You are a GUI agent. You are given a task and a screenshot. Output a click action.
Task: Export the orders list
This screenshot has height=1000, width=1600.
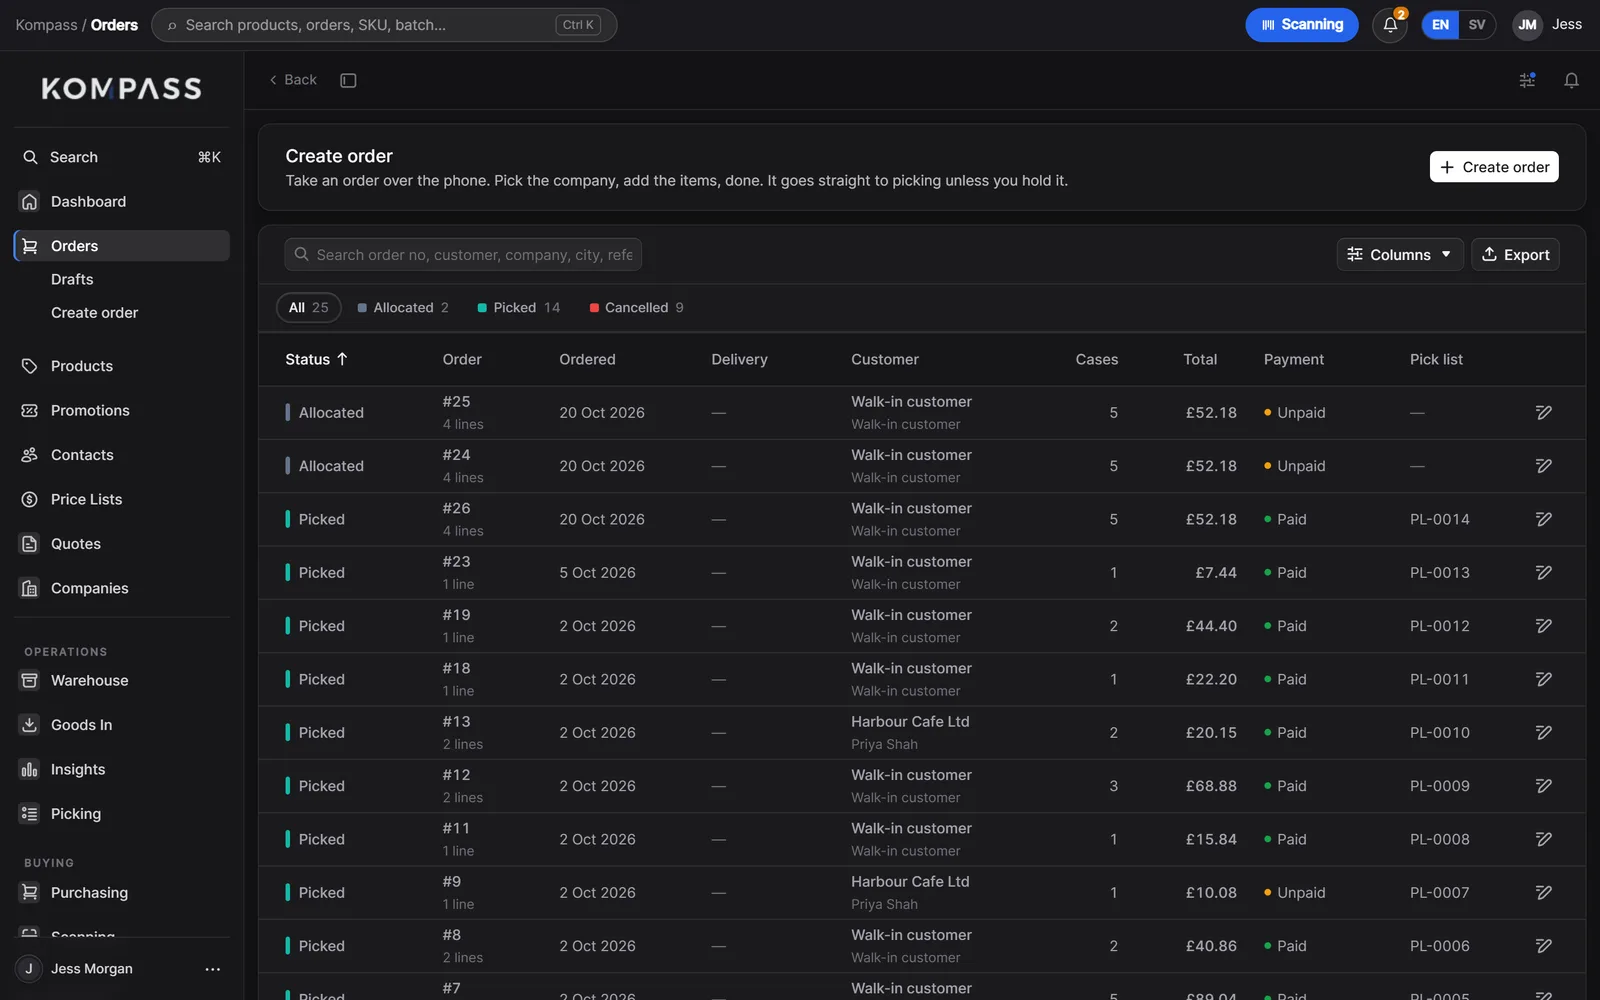(1515, 255)
